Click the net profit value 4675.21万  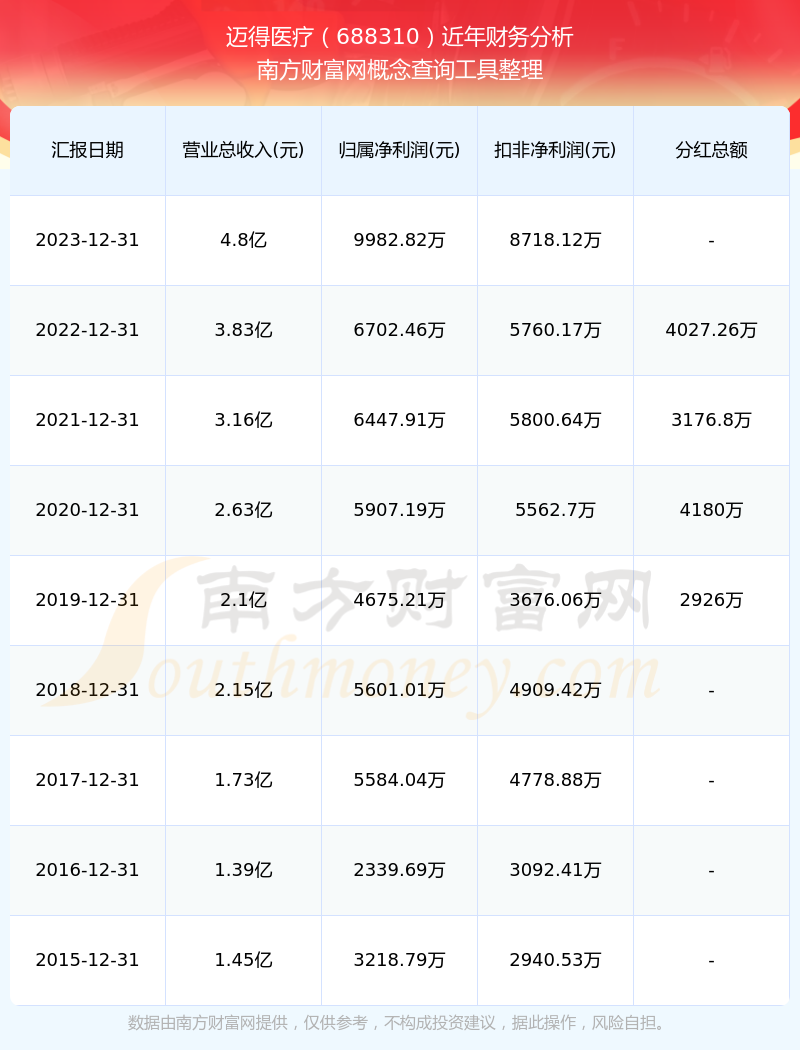[400, 600]
